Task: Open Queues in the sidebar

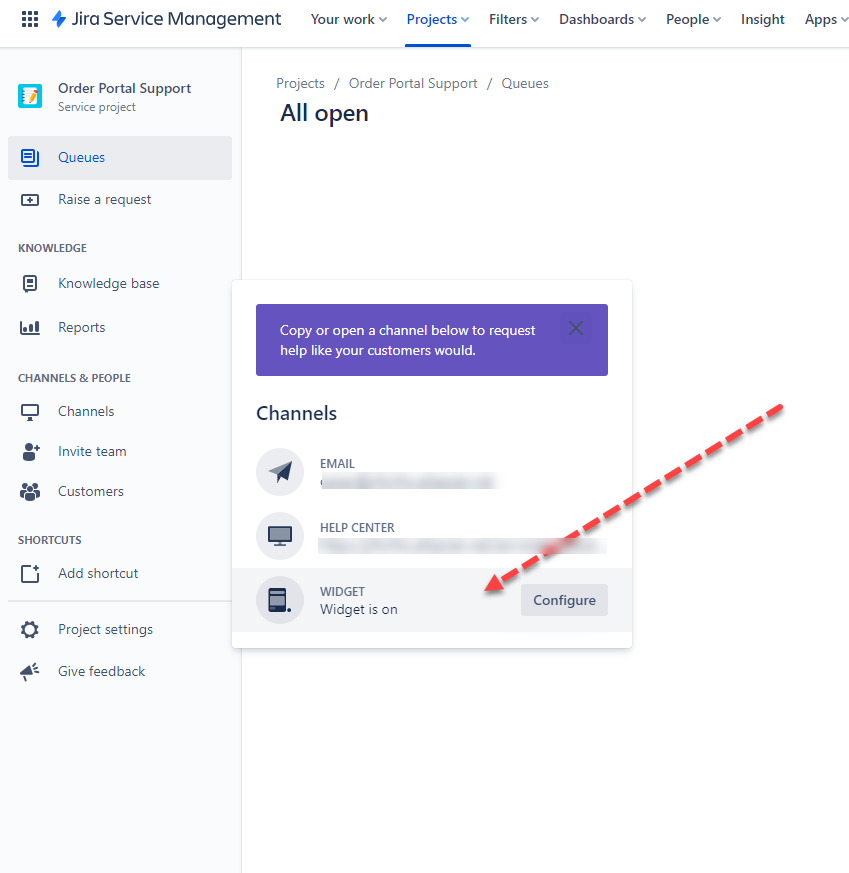Action: [x=120, y=158]
